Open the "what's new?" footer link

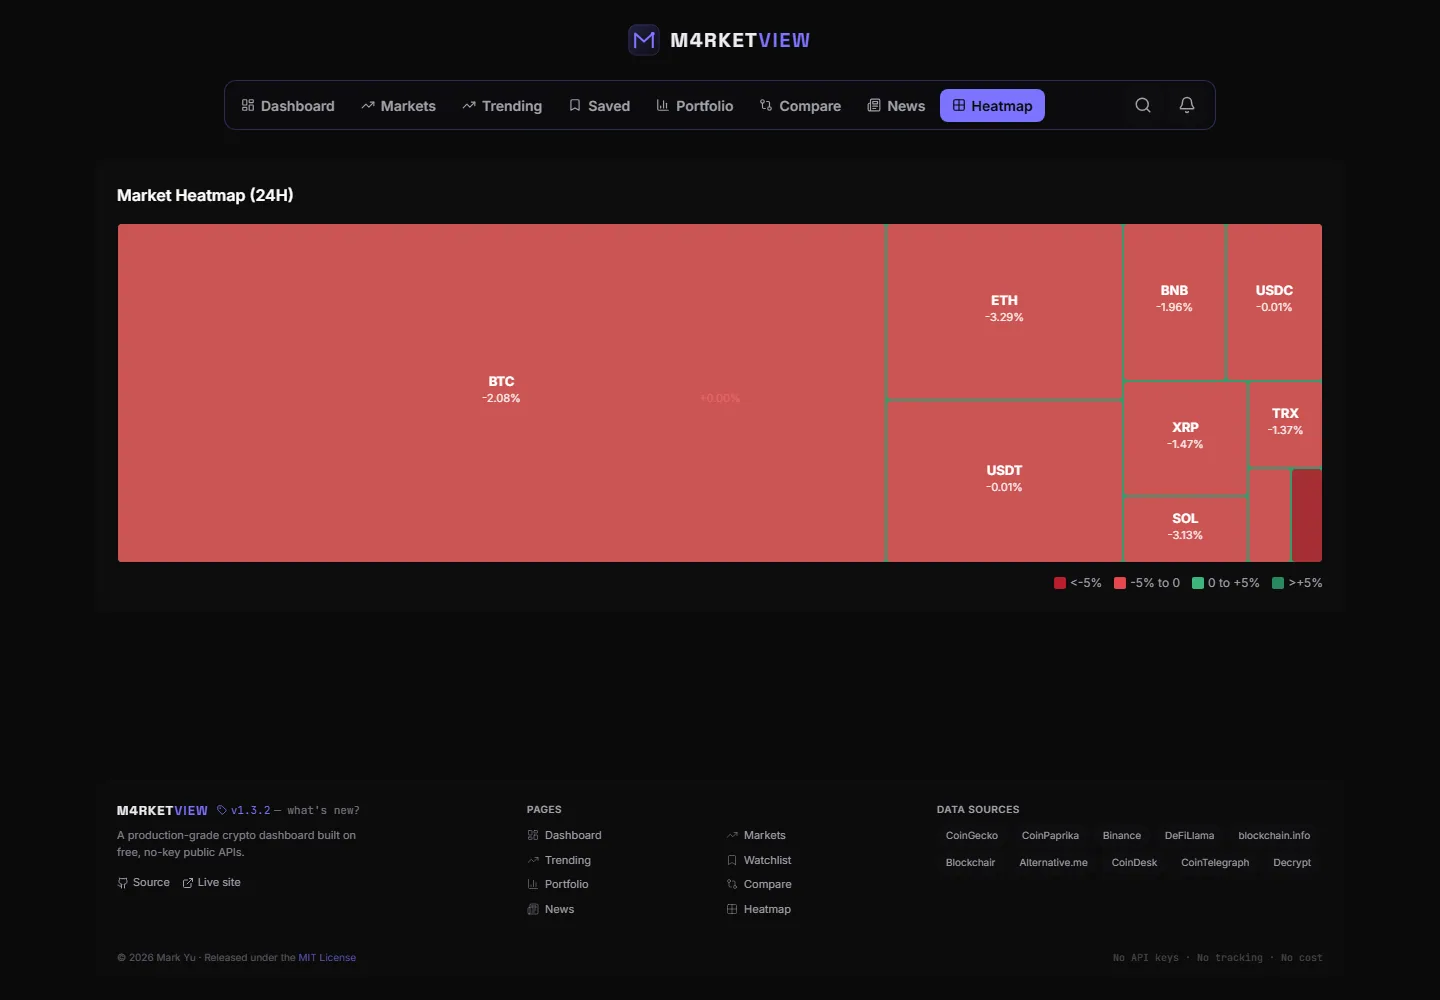tap(323, 811)
